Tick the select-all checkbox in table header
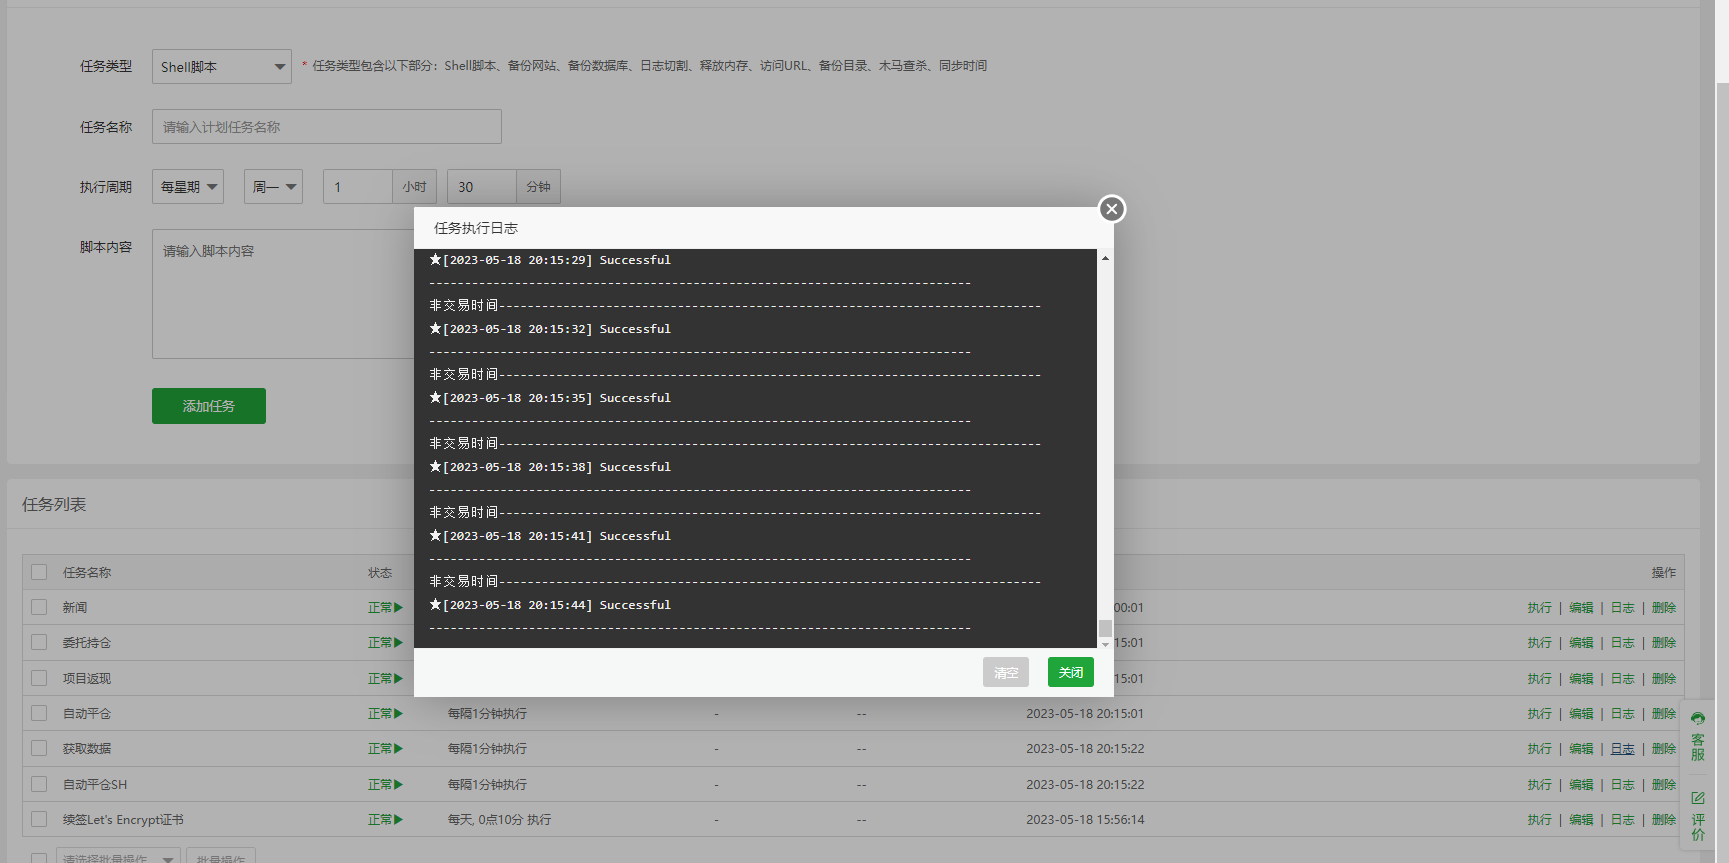 point(39,572)
